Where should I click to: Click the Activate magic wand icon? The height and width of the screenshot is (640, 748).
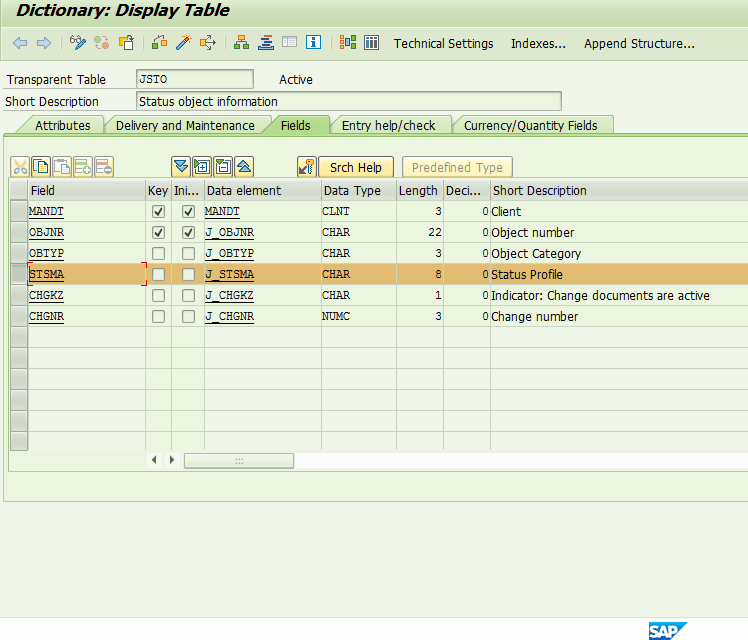pyautogui.click(x=183, y=43)
